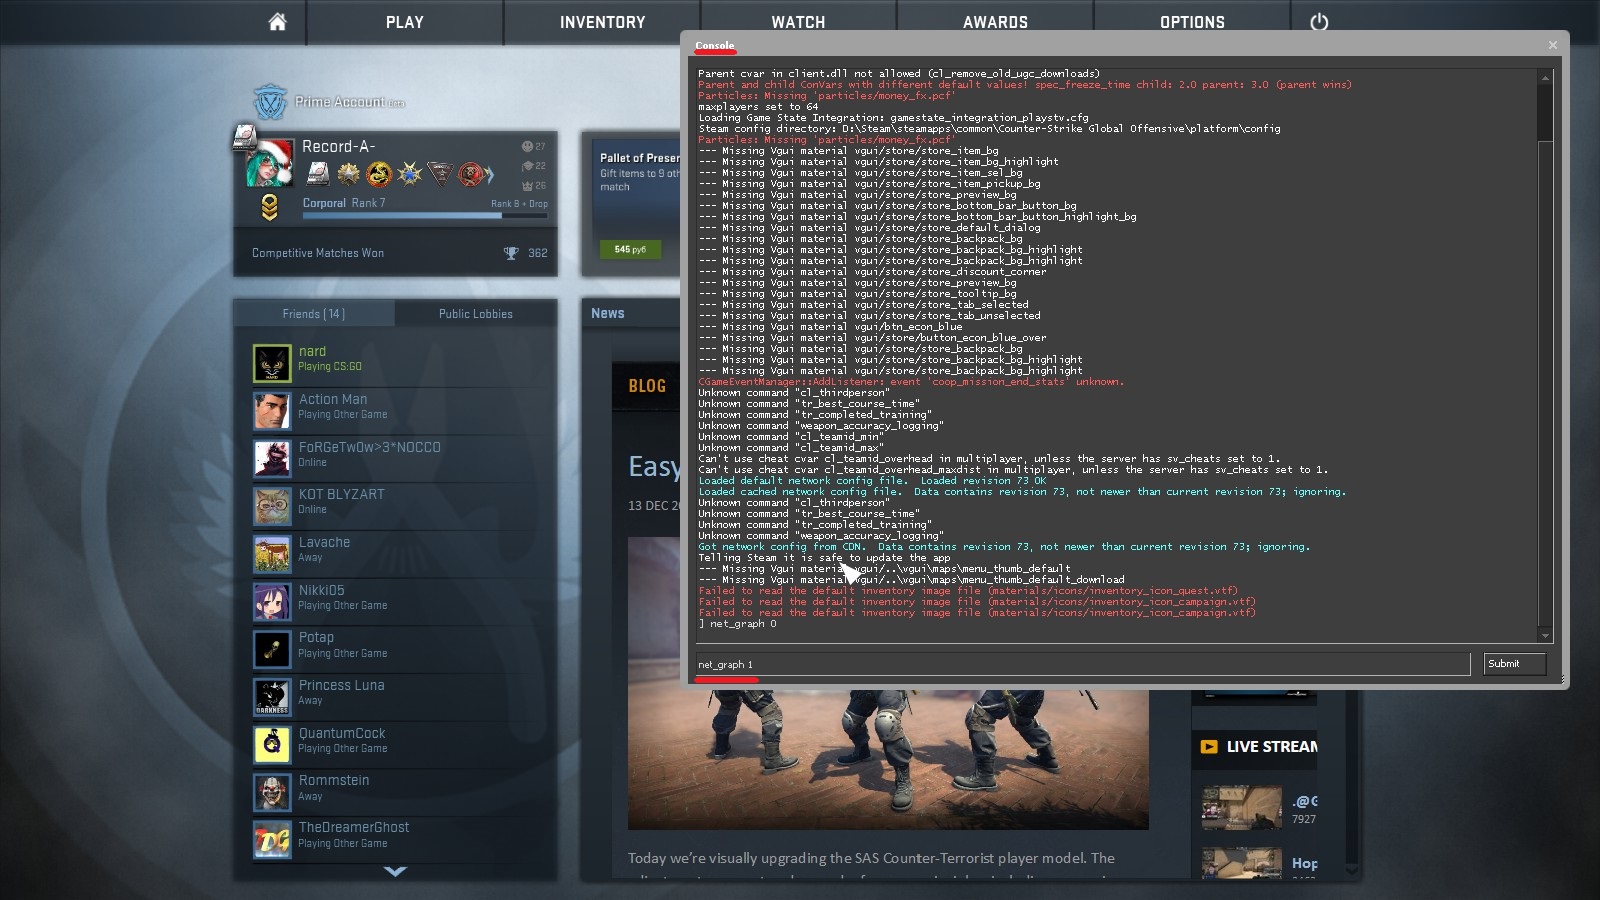Screen dimensions: 1600x900
Task: Click the competitive wins trophy icon
Action: [x=511, y=253]
